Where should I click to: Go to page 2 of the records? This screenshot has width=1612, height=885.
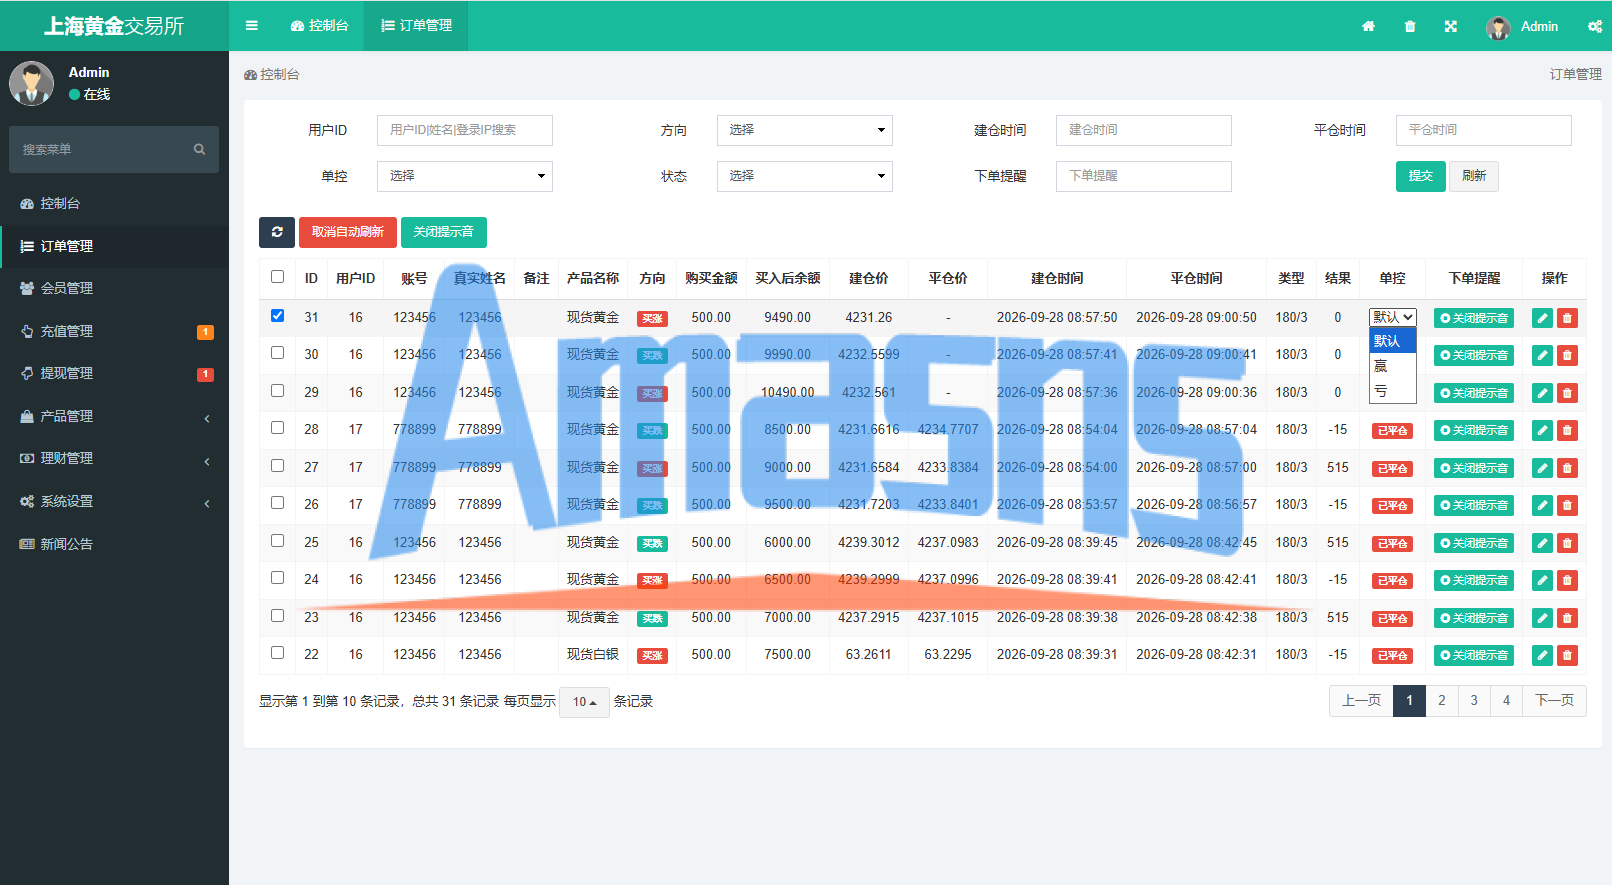(x=1441, y=701)
